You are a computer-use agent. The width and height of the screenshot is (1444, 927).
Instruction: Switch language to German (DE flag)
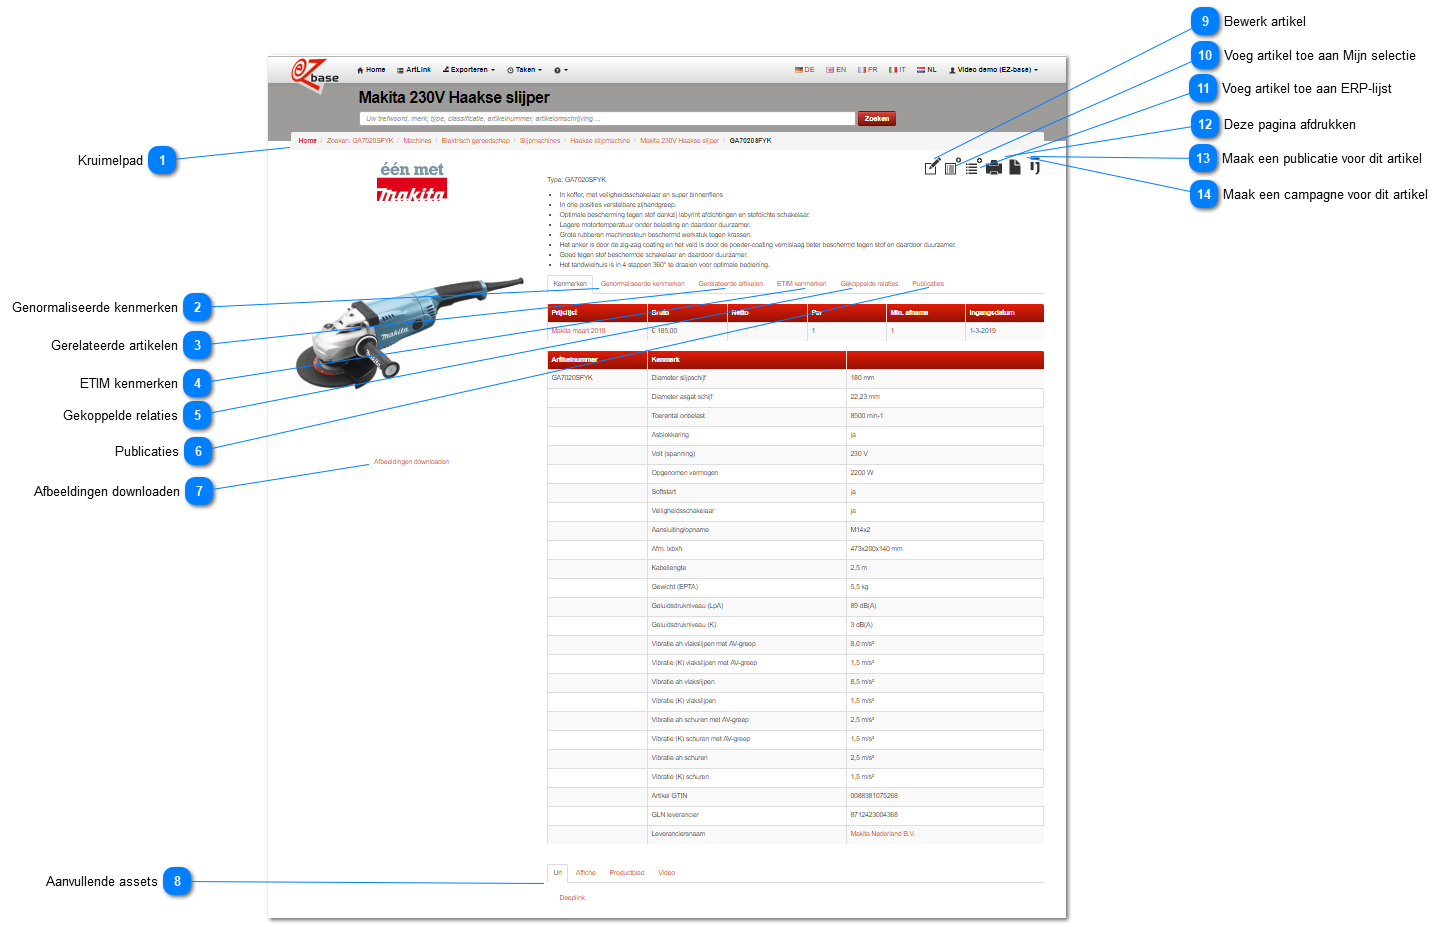coord(804,70)
